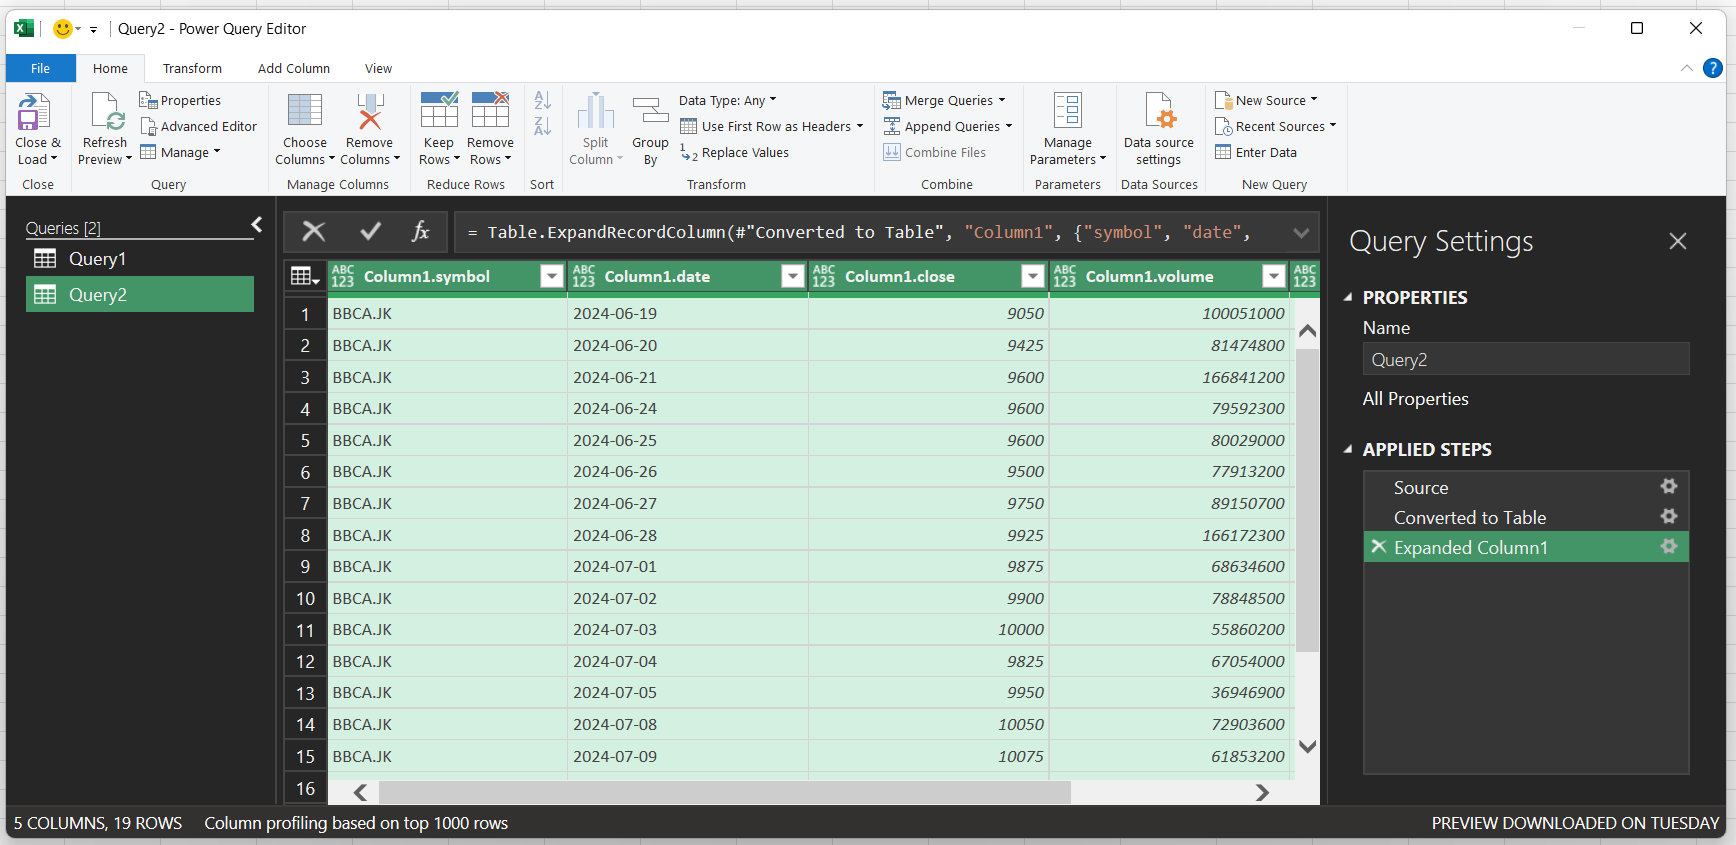Cancel the formula edit with the X button

tap(314, 232)
